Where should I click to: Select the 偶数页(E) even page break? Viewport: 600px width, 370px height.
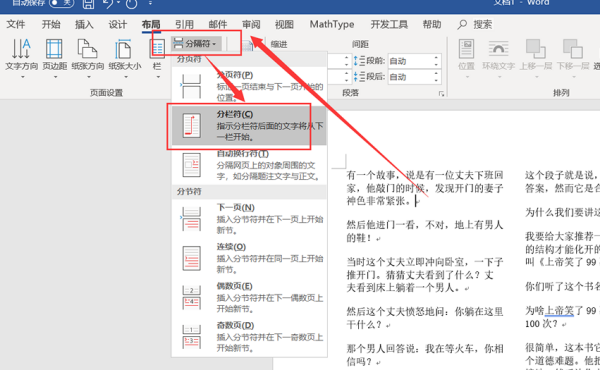(249, 298)
